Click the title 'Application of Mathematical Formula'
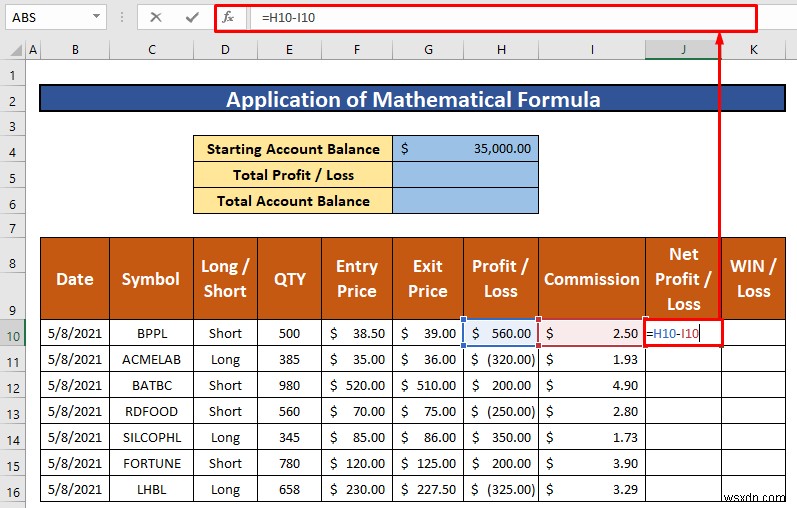Viewport: 797px width, 508px height. 413,99
